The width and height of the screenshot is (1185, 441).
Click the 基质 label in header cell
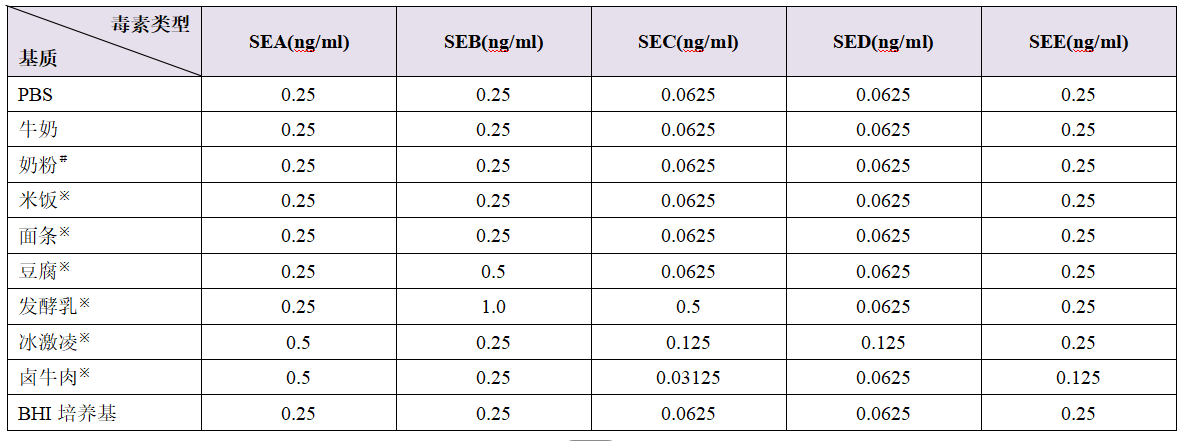pyautogui.click(x=38, y=58)
